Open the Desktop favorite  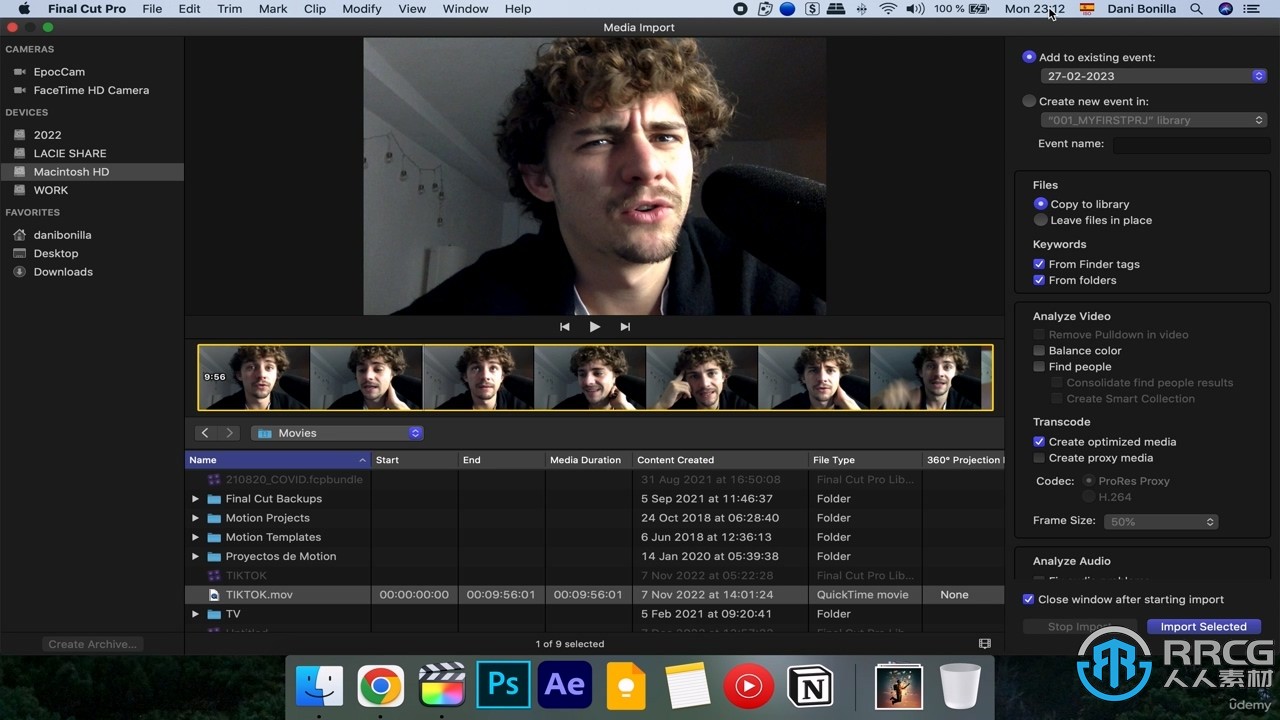click(x=56, y=253)
